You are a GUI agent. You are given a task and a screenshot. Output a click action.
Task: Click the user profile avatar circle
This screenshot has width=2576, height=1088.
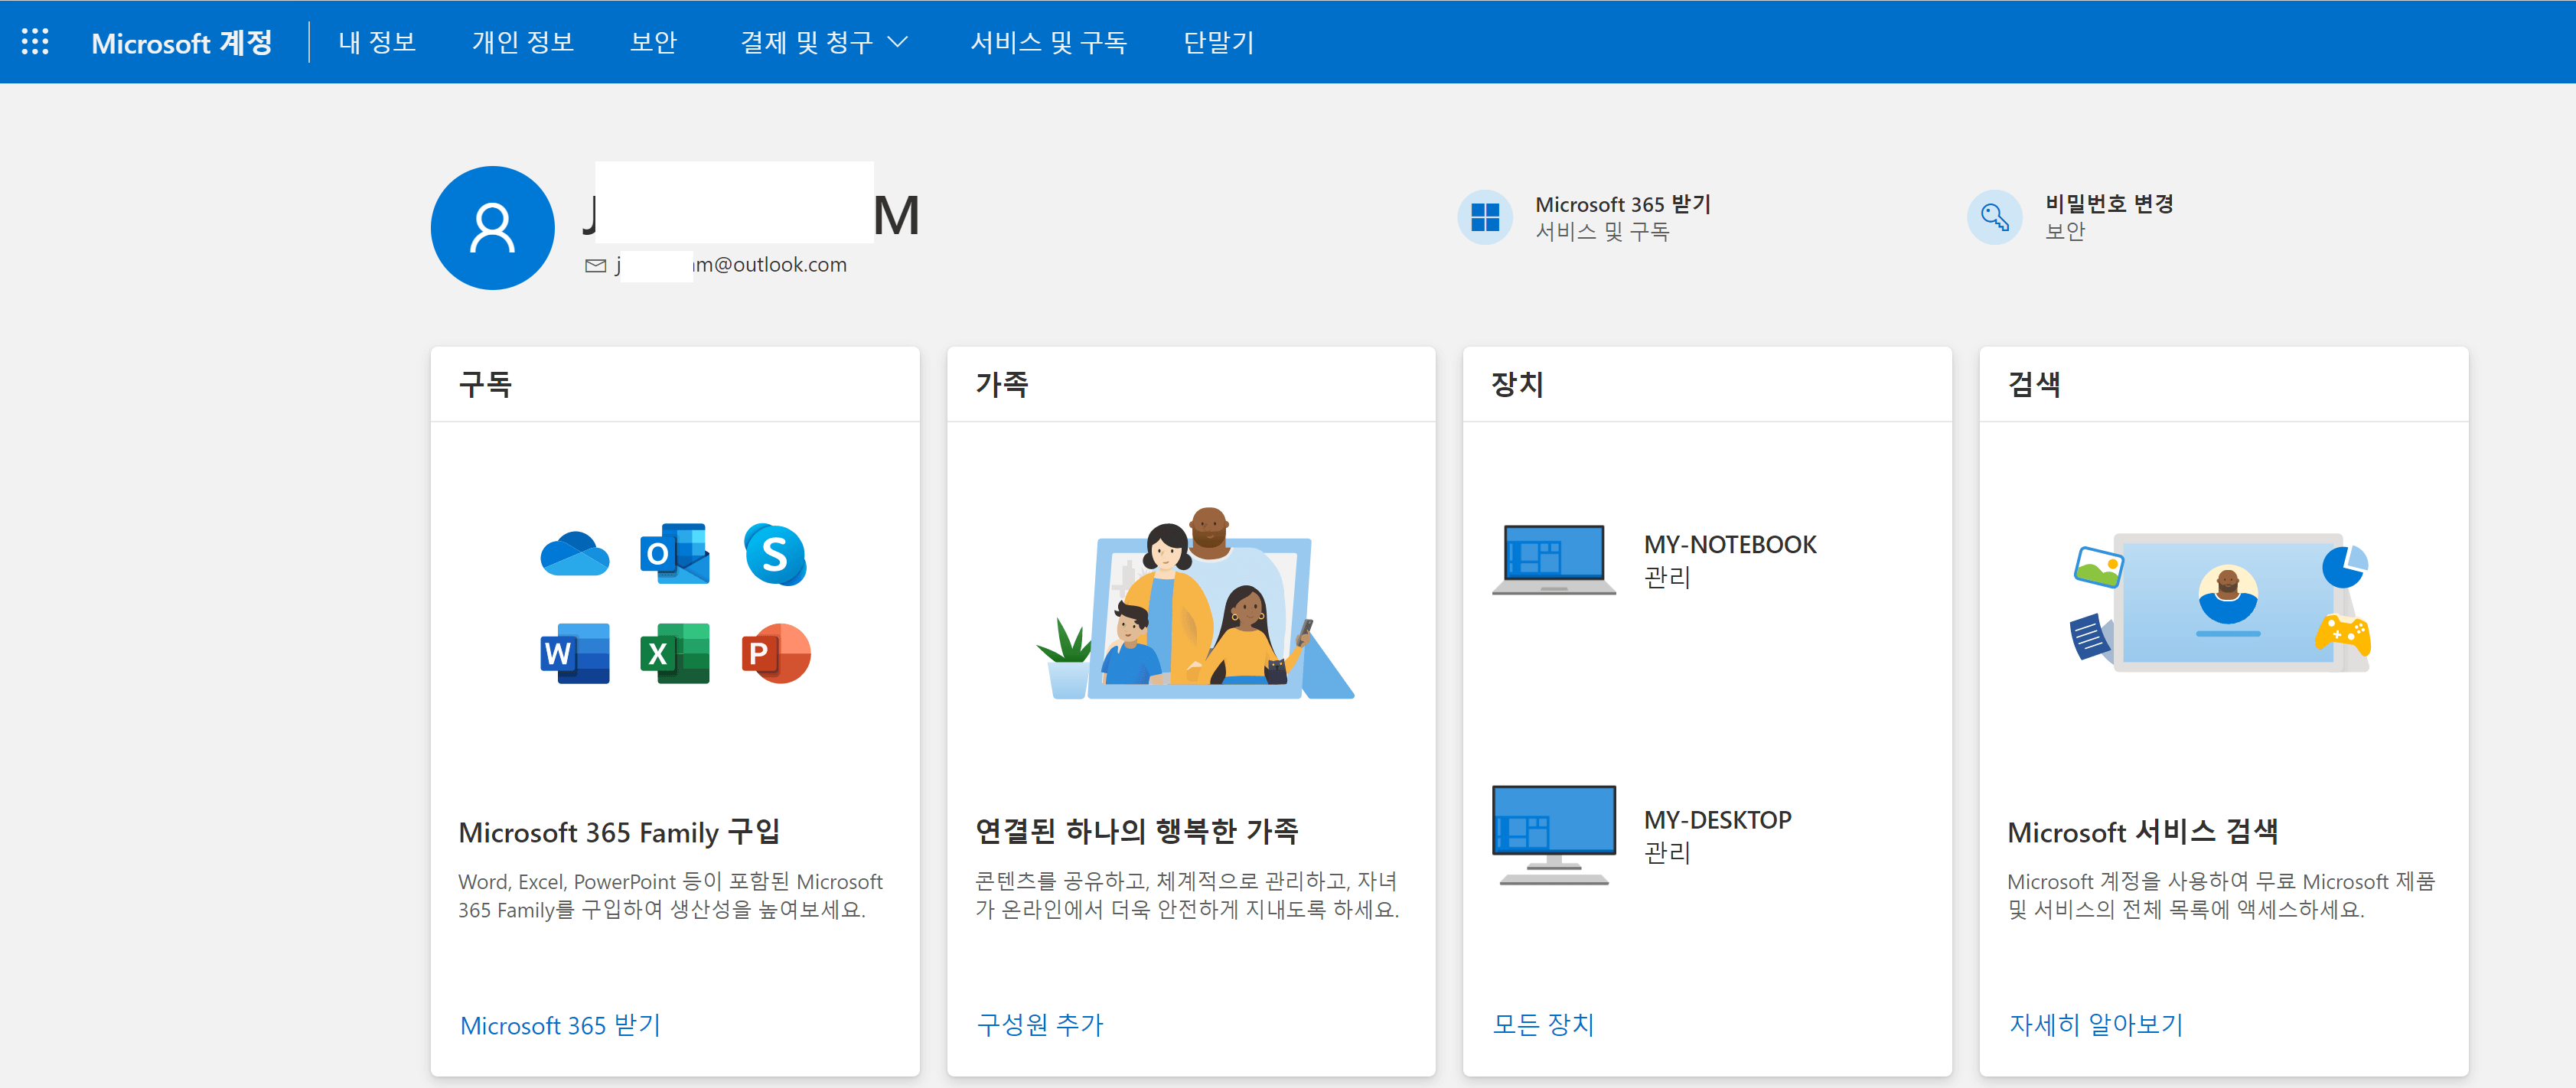[x=493, y=228]
